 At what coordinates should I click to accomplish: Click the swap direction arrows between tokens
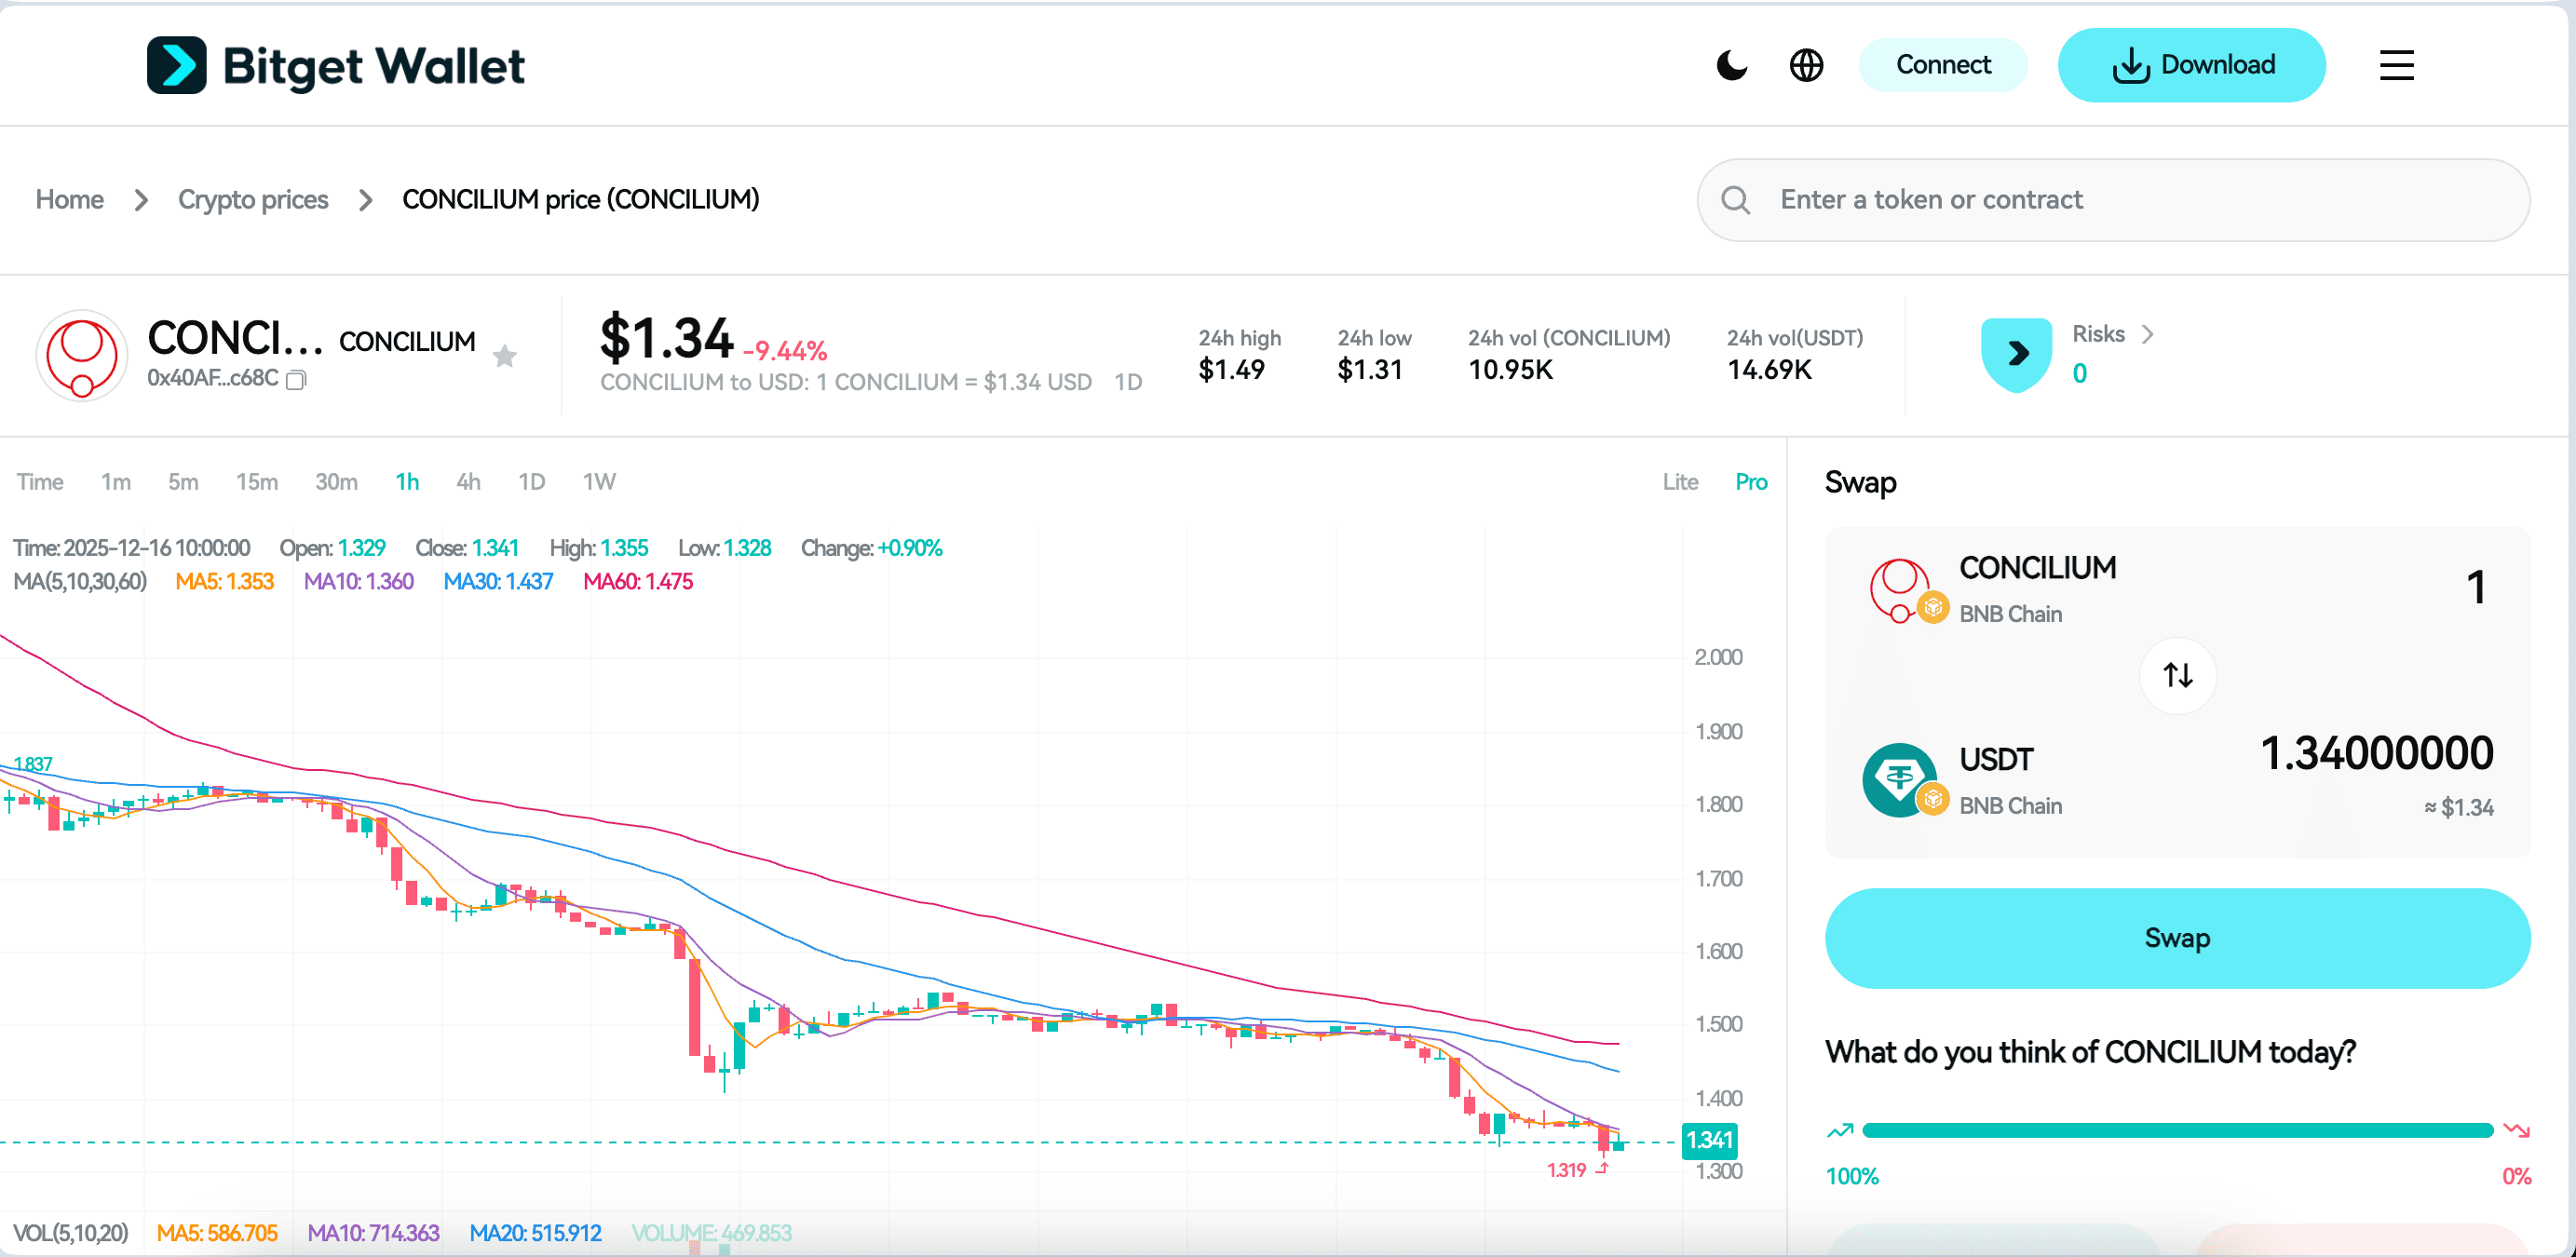pos(2177,675)
